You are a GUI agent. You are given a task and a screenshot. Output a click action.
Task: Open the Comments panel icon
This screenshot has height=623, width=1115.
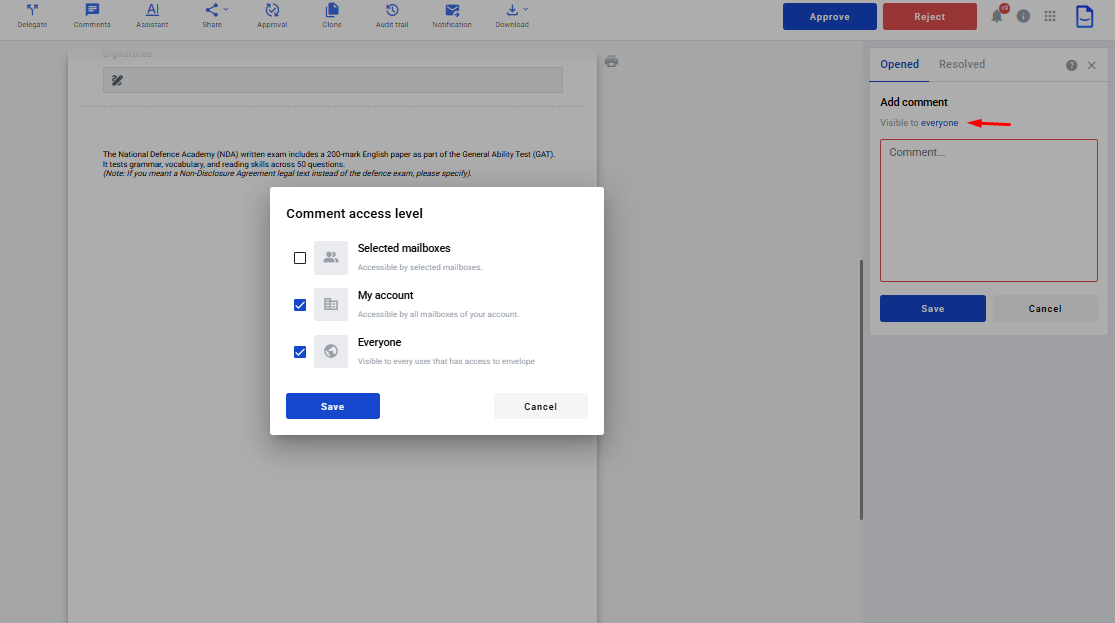point(92,16)
